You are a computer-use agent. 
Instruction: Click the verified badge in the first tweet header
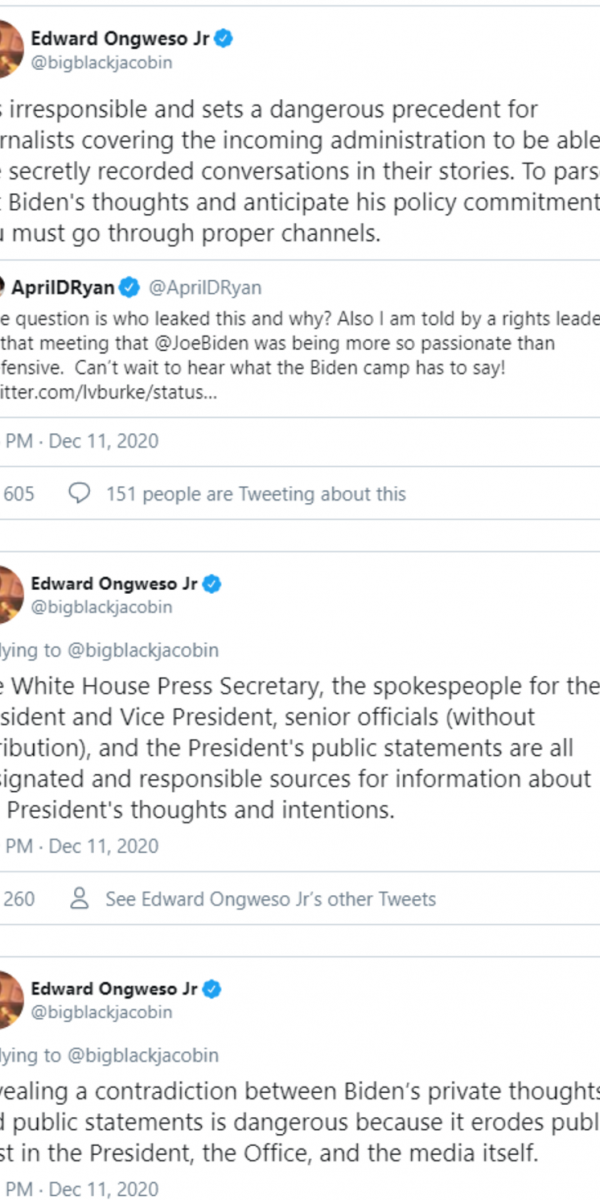pyautogui.click(x=226, y=39)
